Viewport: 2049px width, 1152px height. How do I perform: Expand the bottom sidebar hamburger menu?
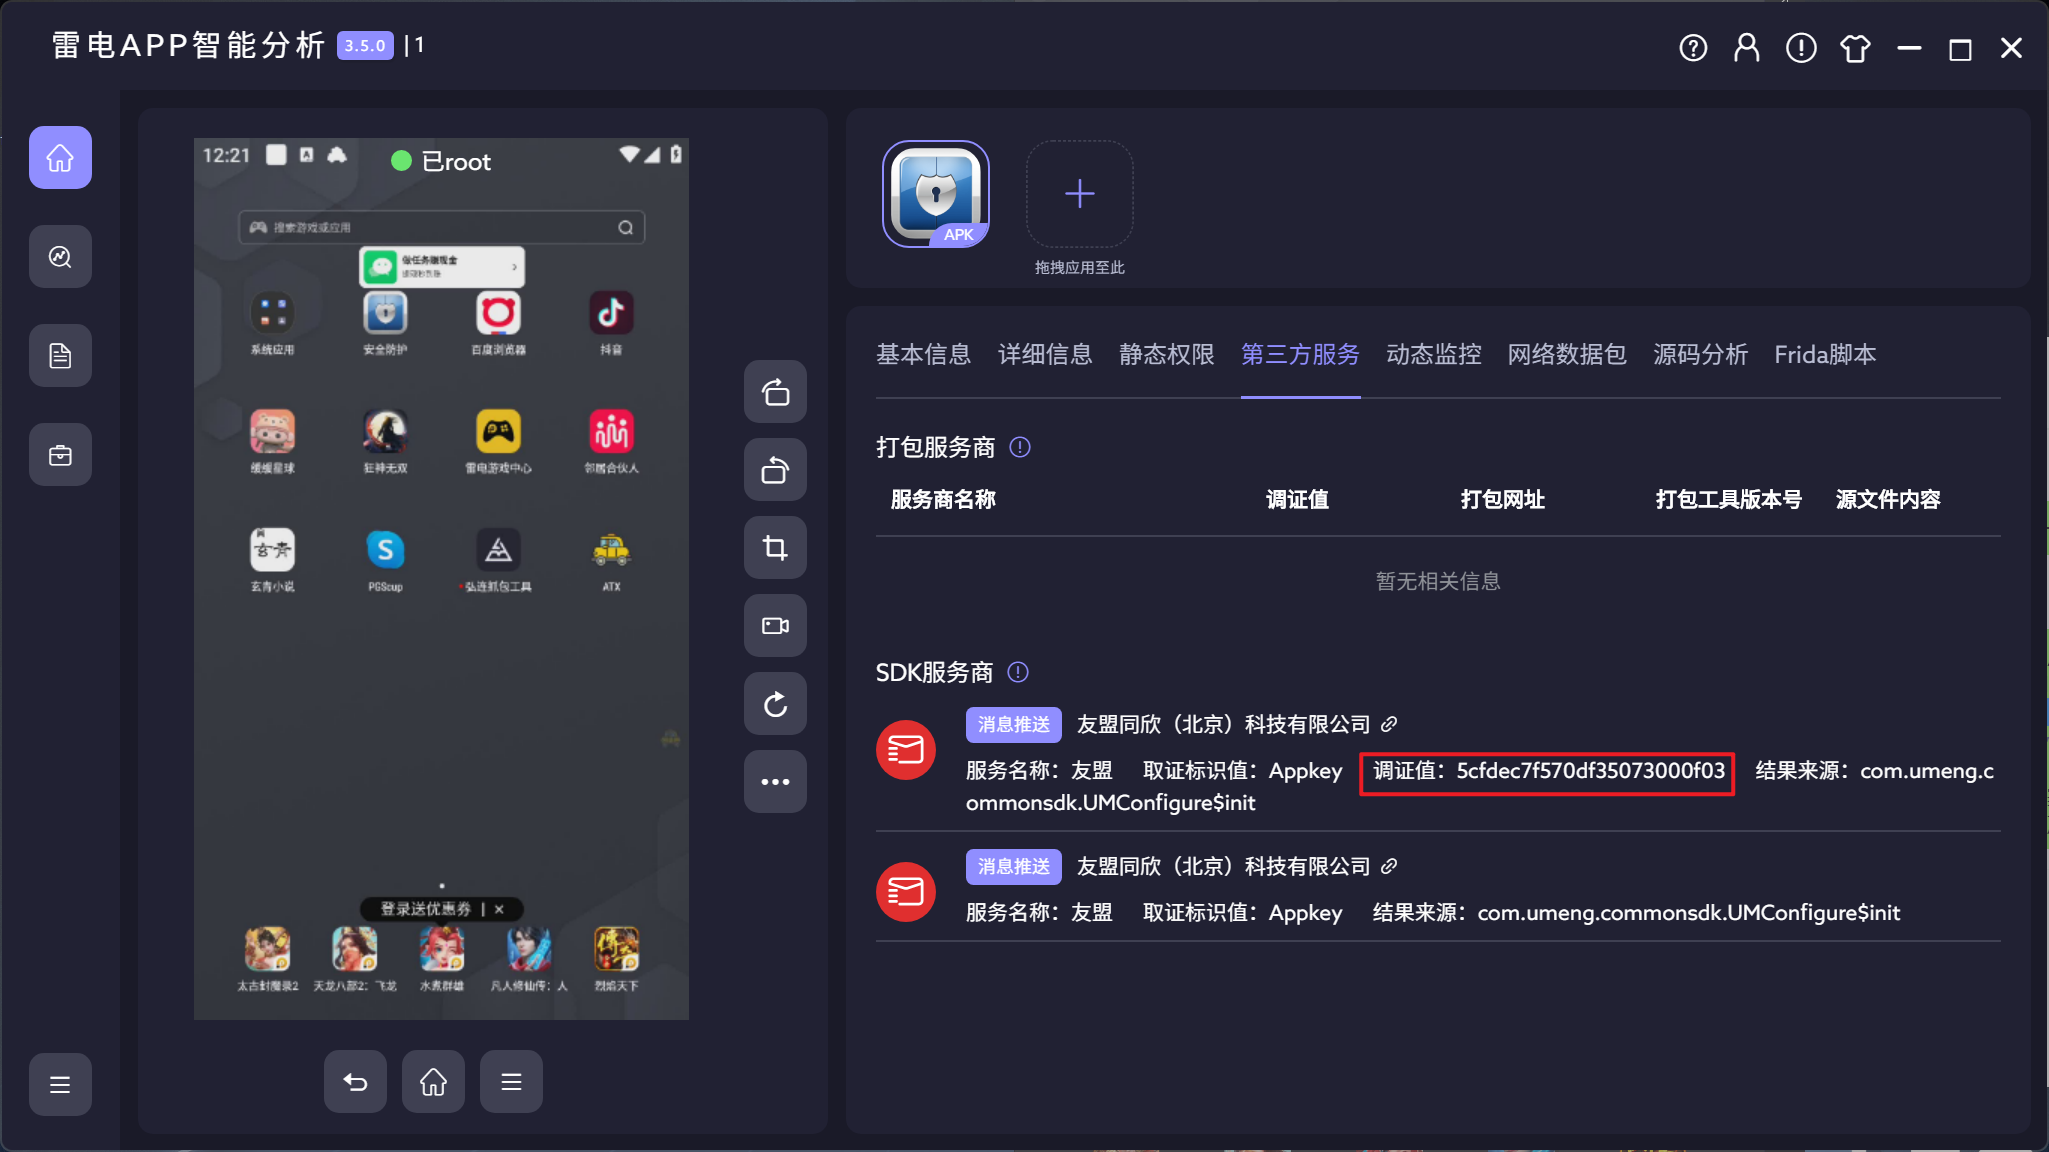(60, 1084)
